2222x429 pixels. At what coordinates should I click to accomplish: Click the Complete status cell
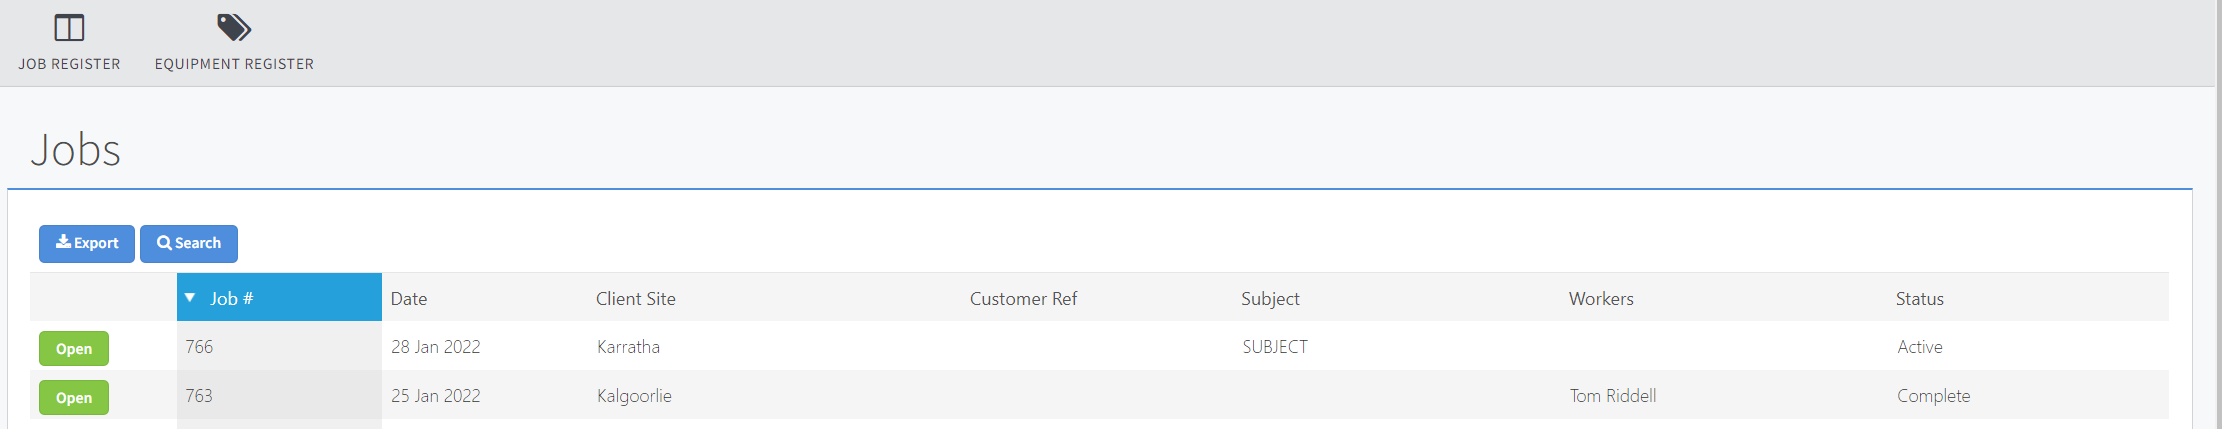click(1933, 396)
